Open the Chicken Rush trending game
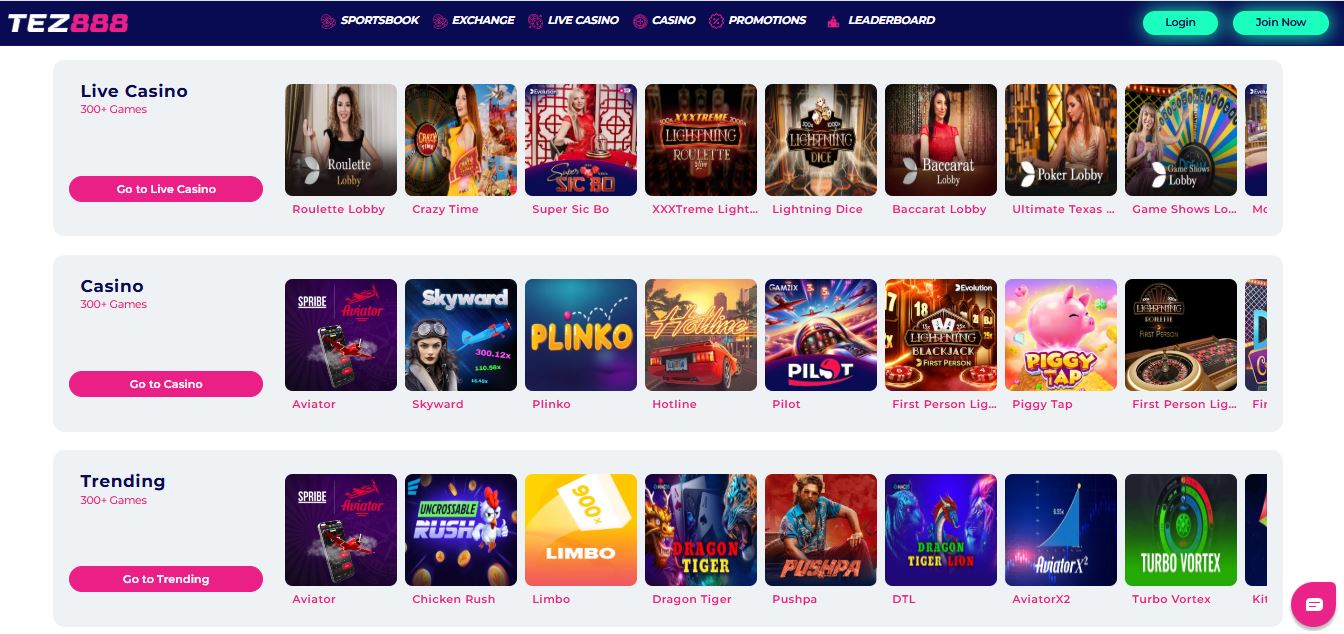This screenshot has width=1344, height=634. 461,530
